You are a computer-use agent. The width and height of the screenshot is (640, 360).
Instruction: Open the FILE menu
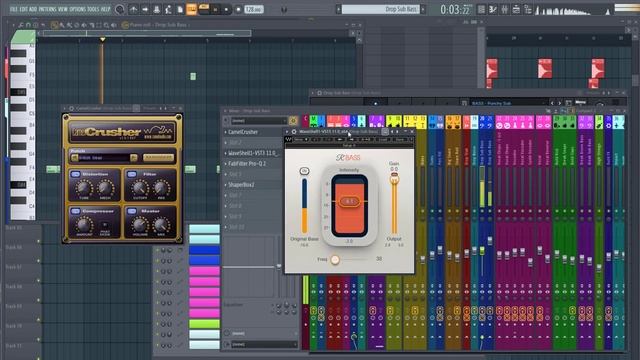[13, 9]
